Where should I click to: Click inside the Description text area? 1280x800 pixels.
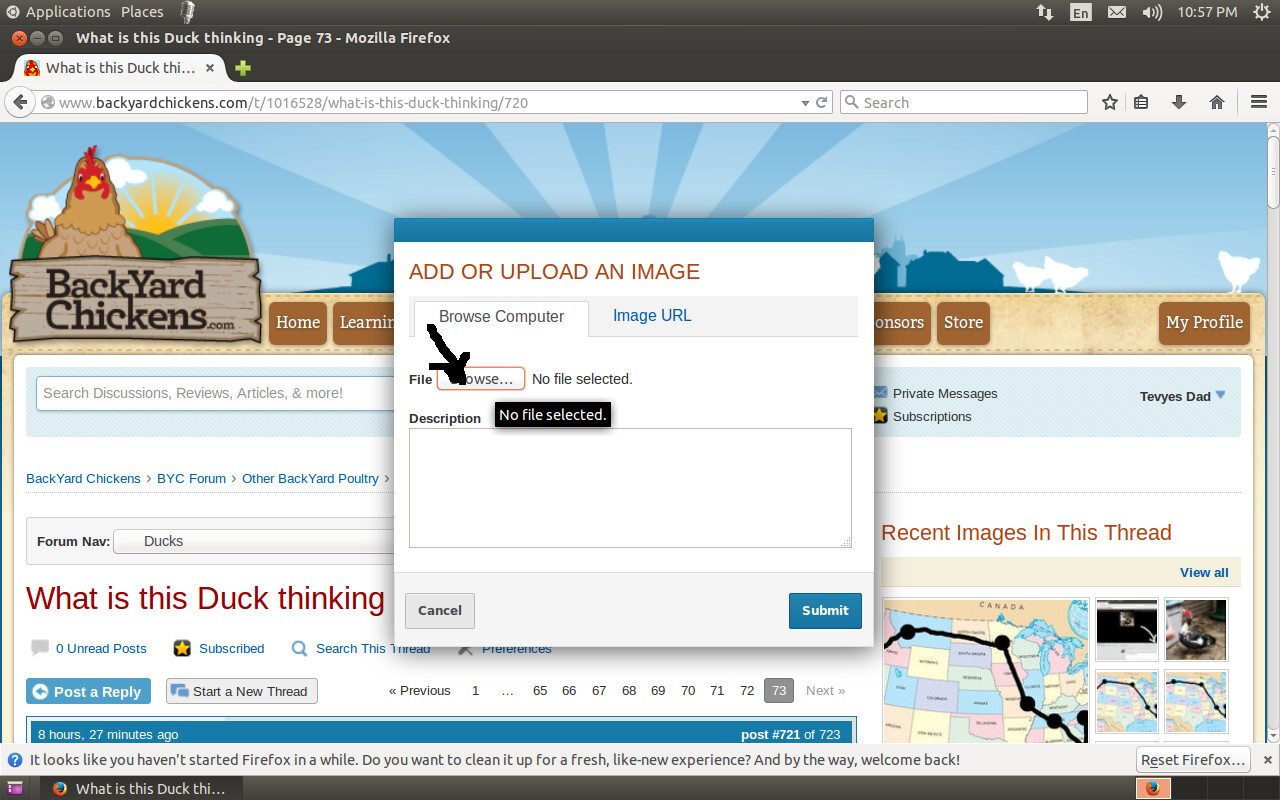click(630, 488)
